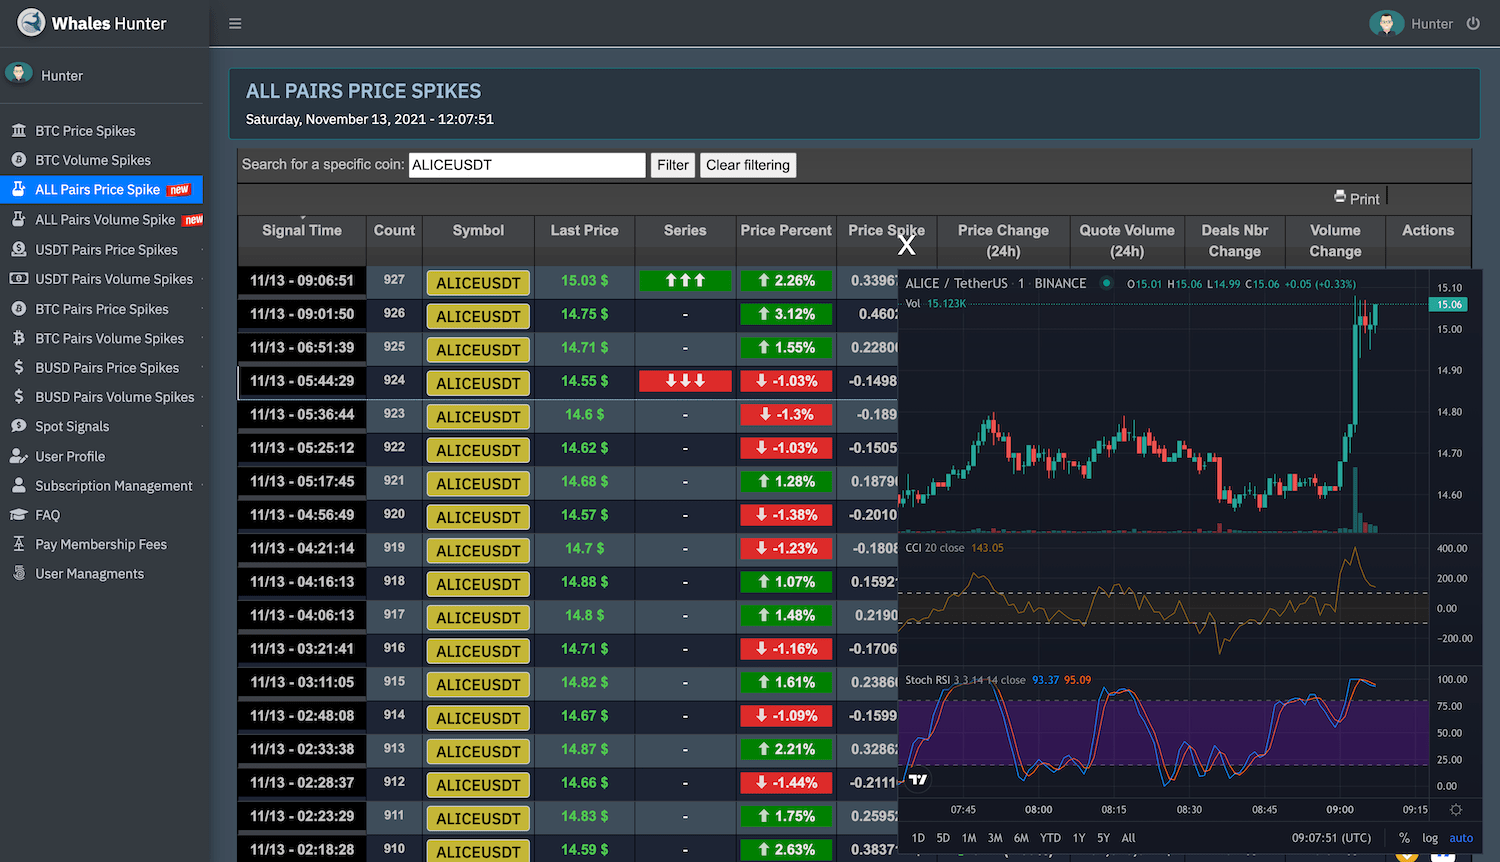
Task: Open the chart settings gear icon
Action: 1456,810
